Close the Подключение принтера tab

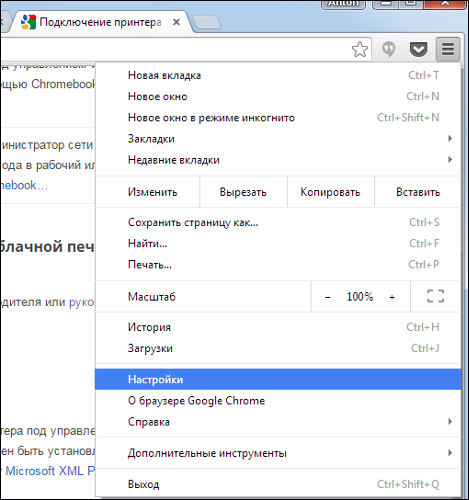click(176, 22)
